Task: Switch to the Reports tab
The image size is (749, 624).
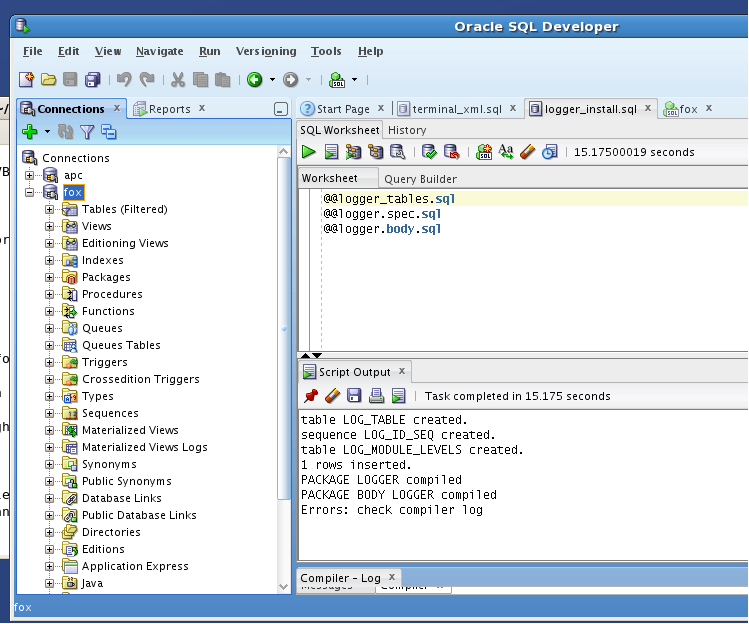Action: (170, 109)
